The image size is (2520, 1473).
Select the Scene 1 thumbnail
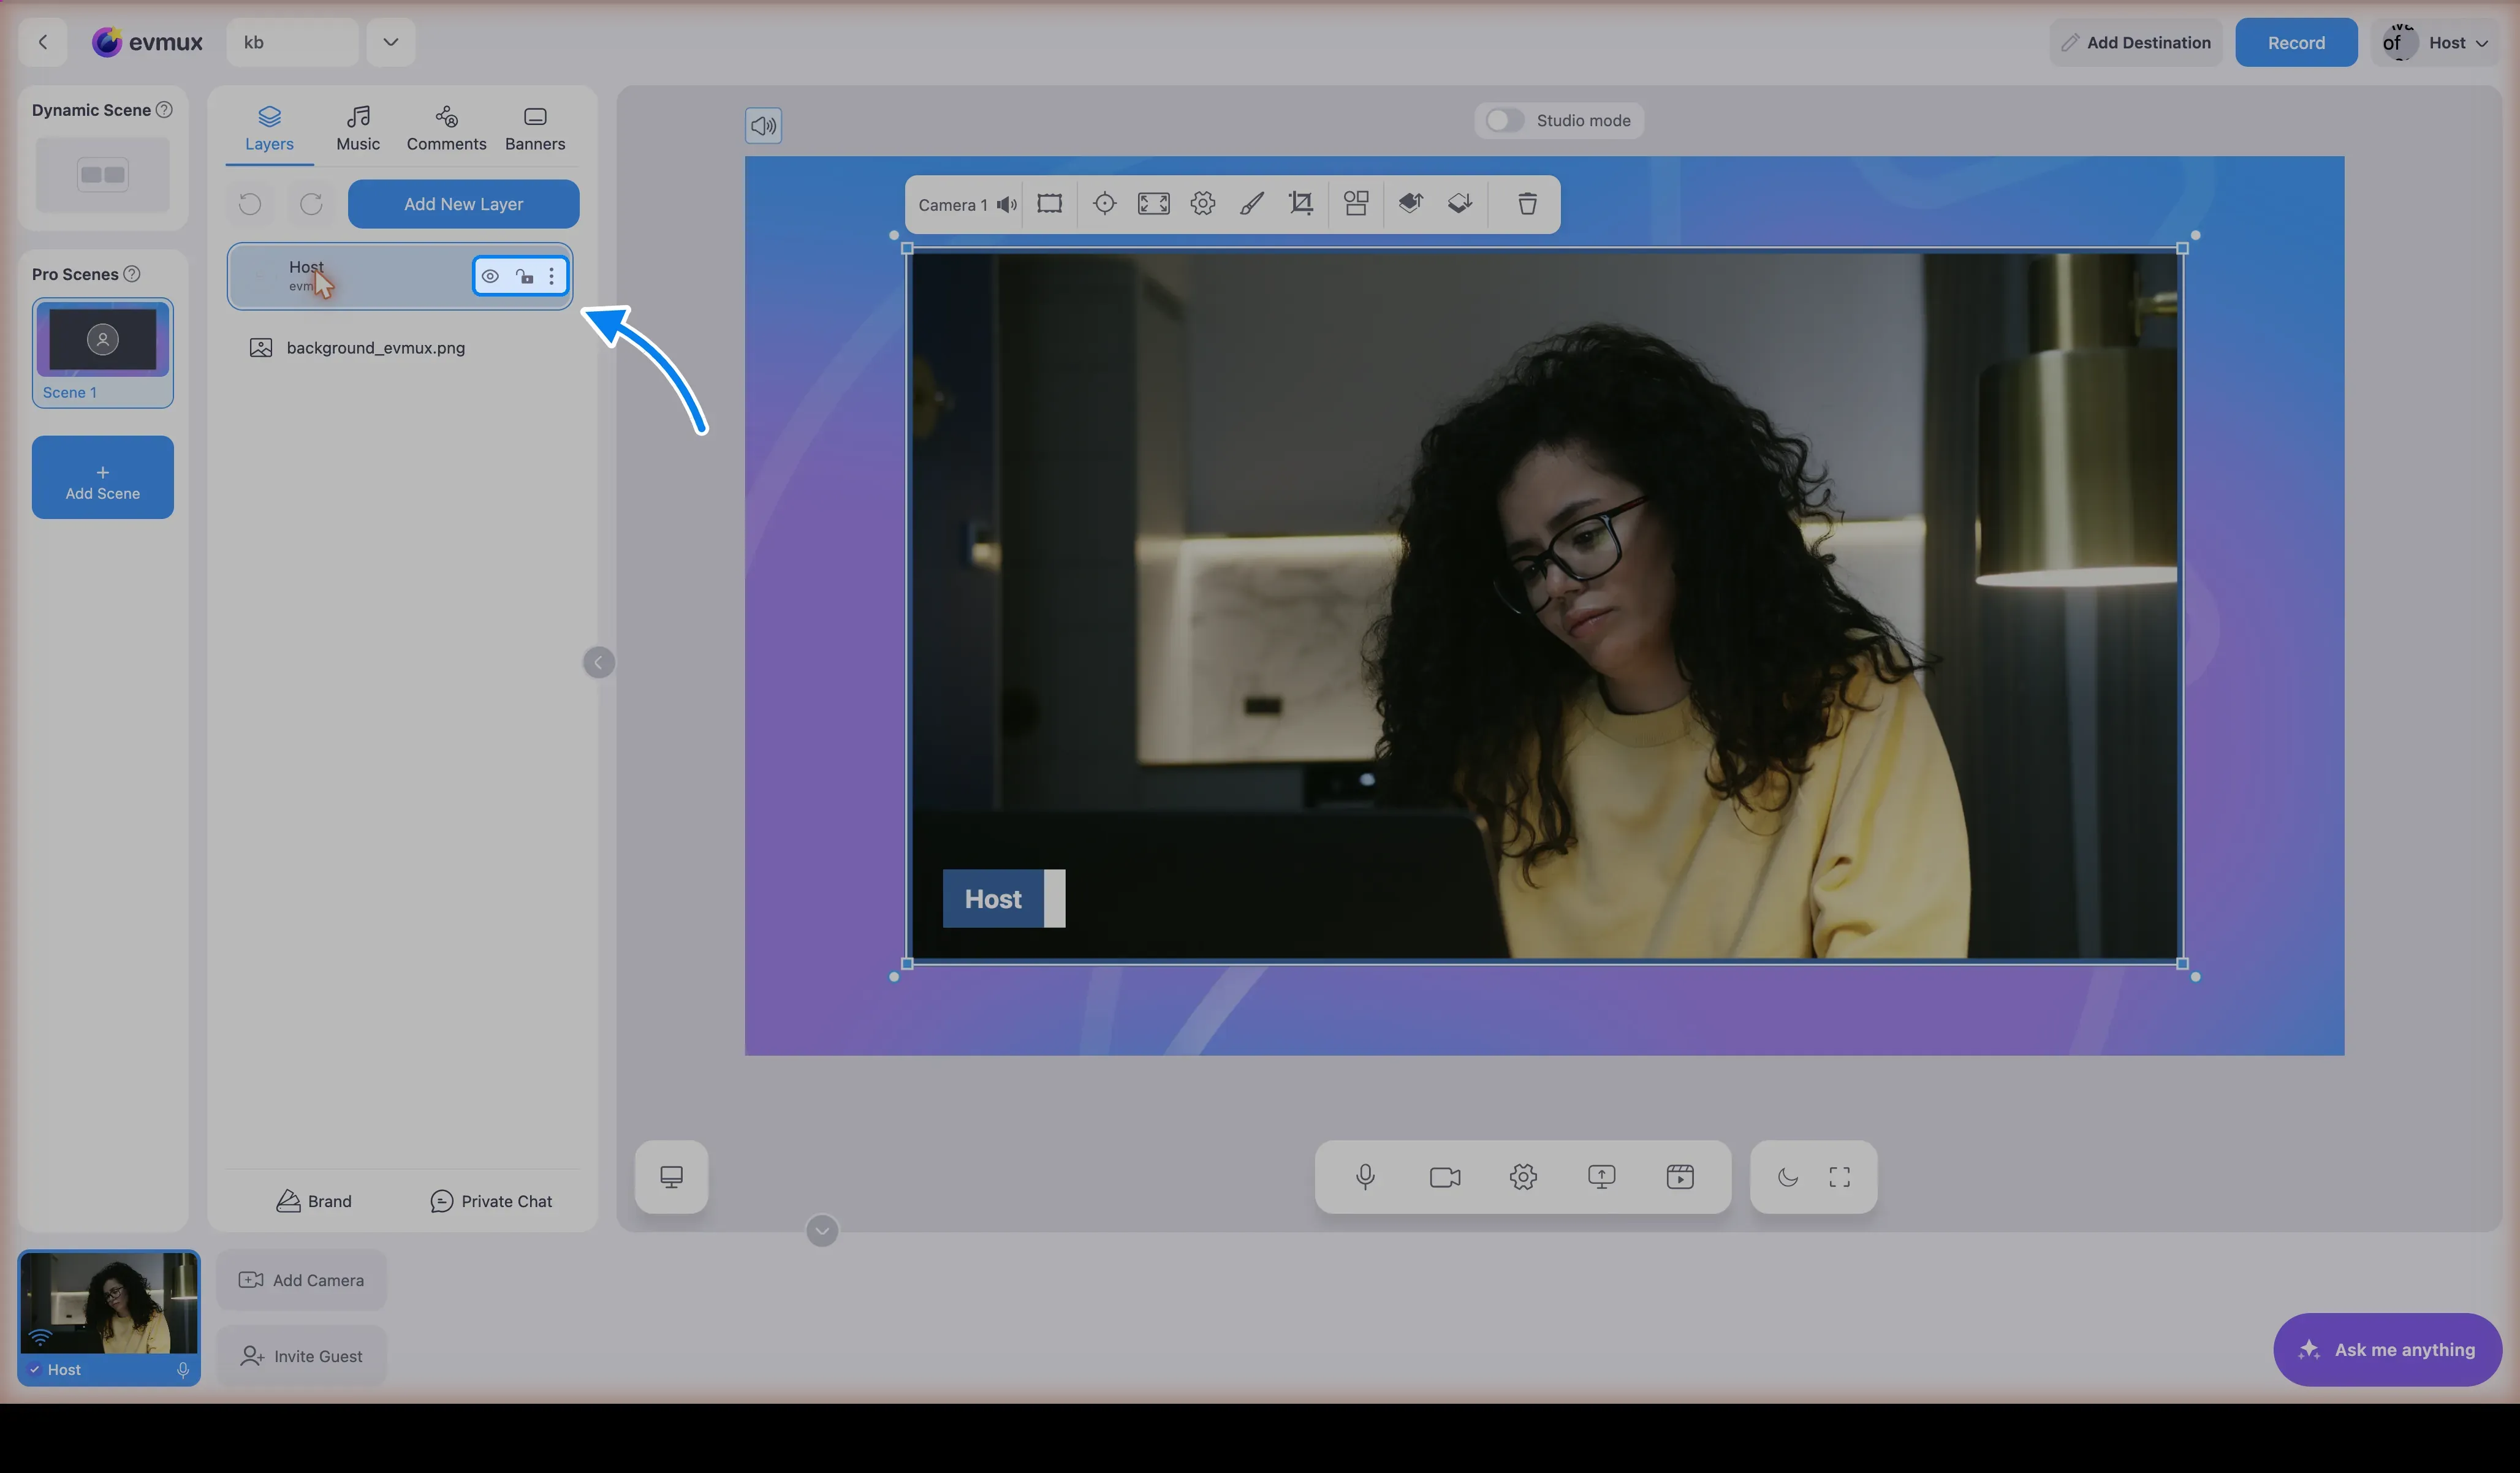pos(103,352)
